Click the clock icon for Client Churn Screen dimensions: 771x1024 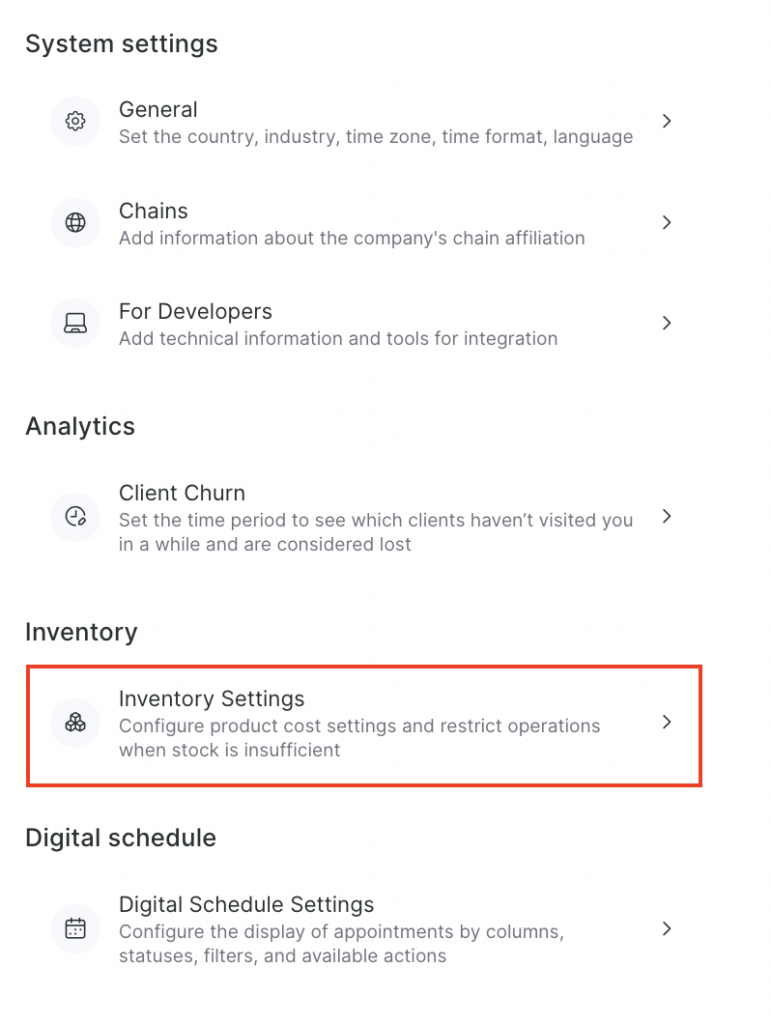click(x=75, y=517)
